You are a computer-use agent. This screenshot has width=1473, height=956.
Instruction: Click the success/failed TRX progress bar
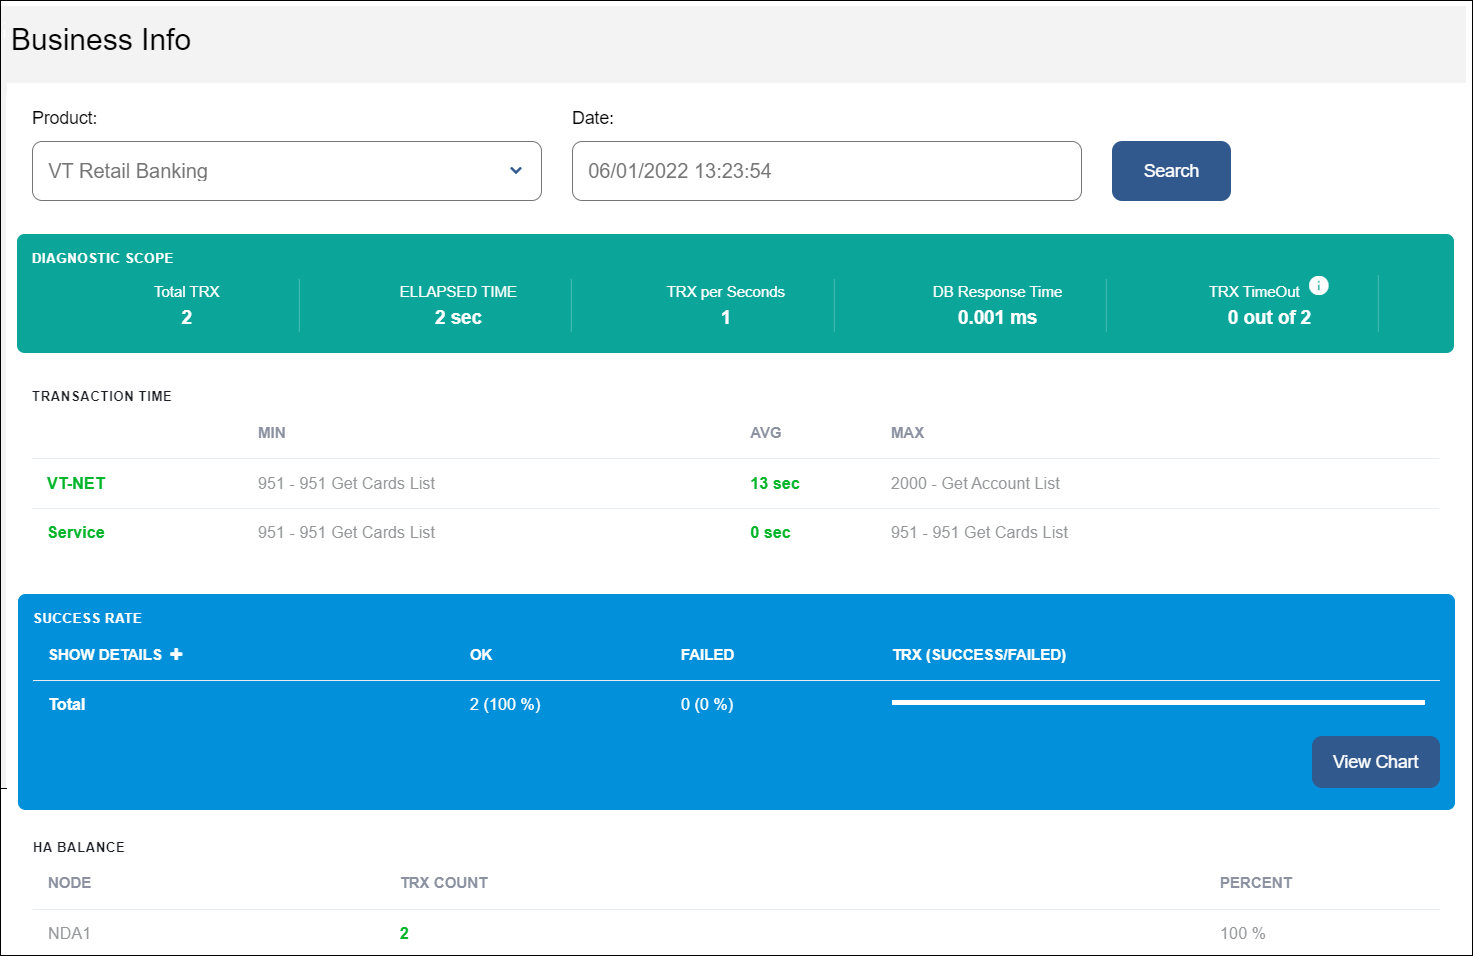[x=1157, y=703]
